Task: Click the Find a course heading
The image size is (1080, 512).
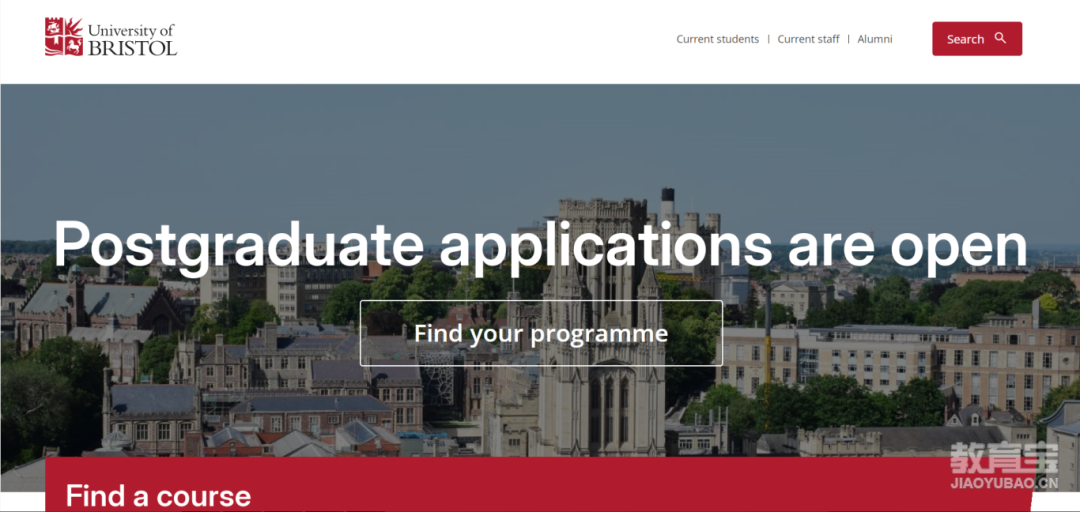Action: click(158, 496)
